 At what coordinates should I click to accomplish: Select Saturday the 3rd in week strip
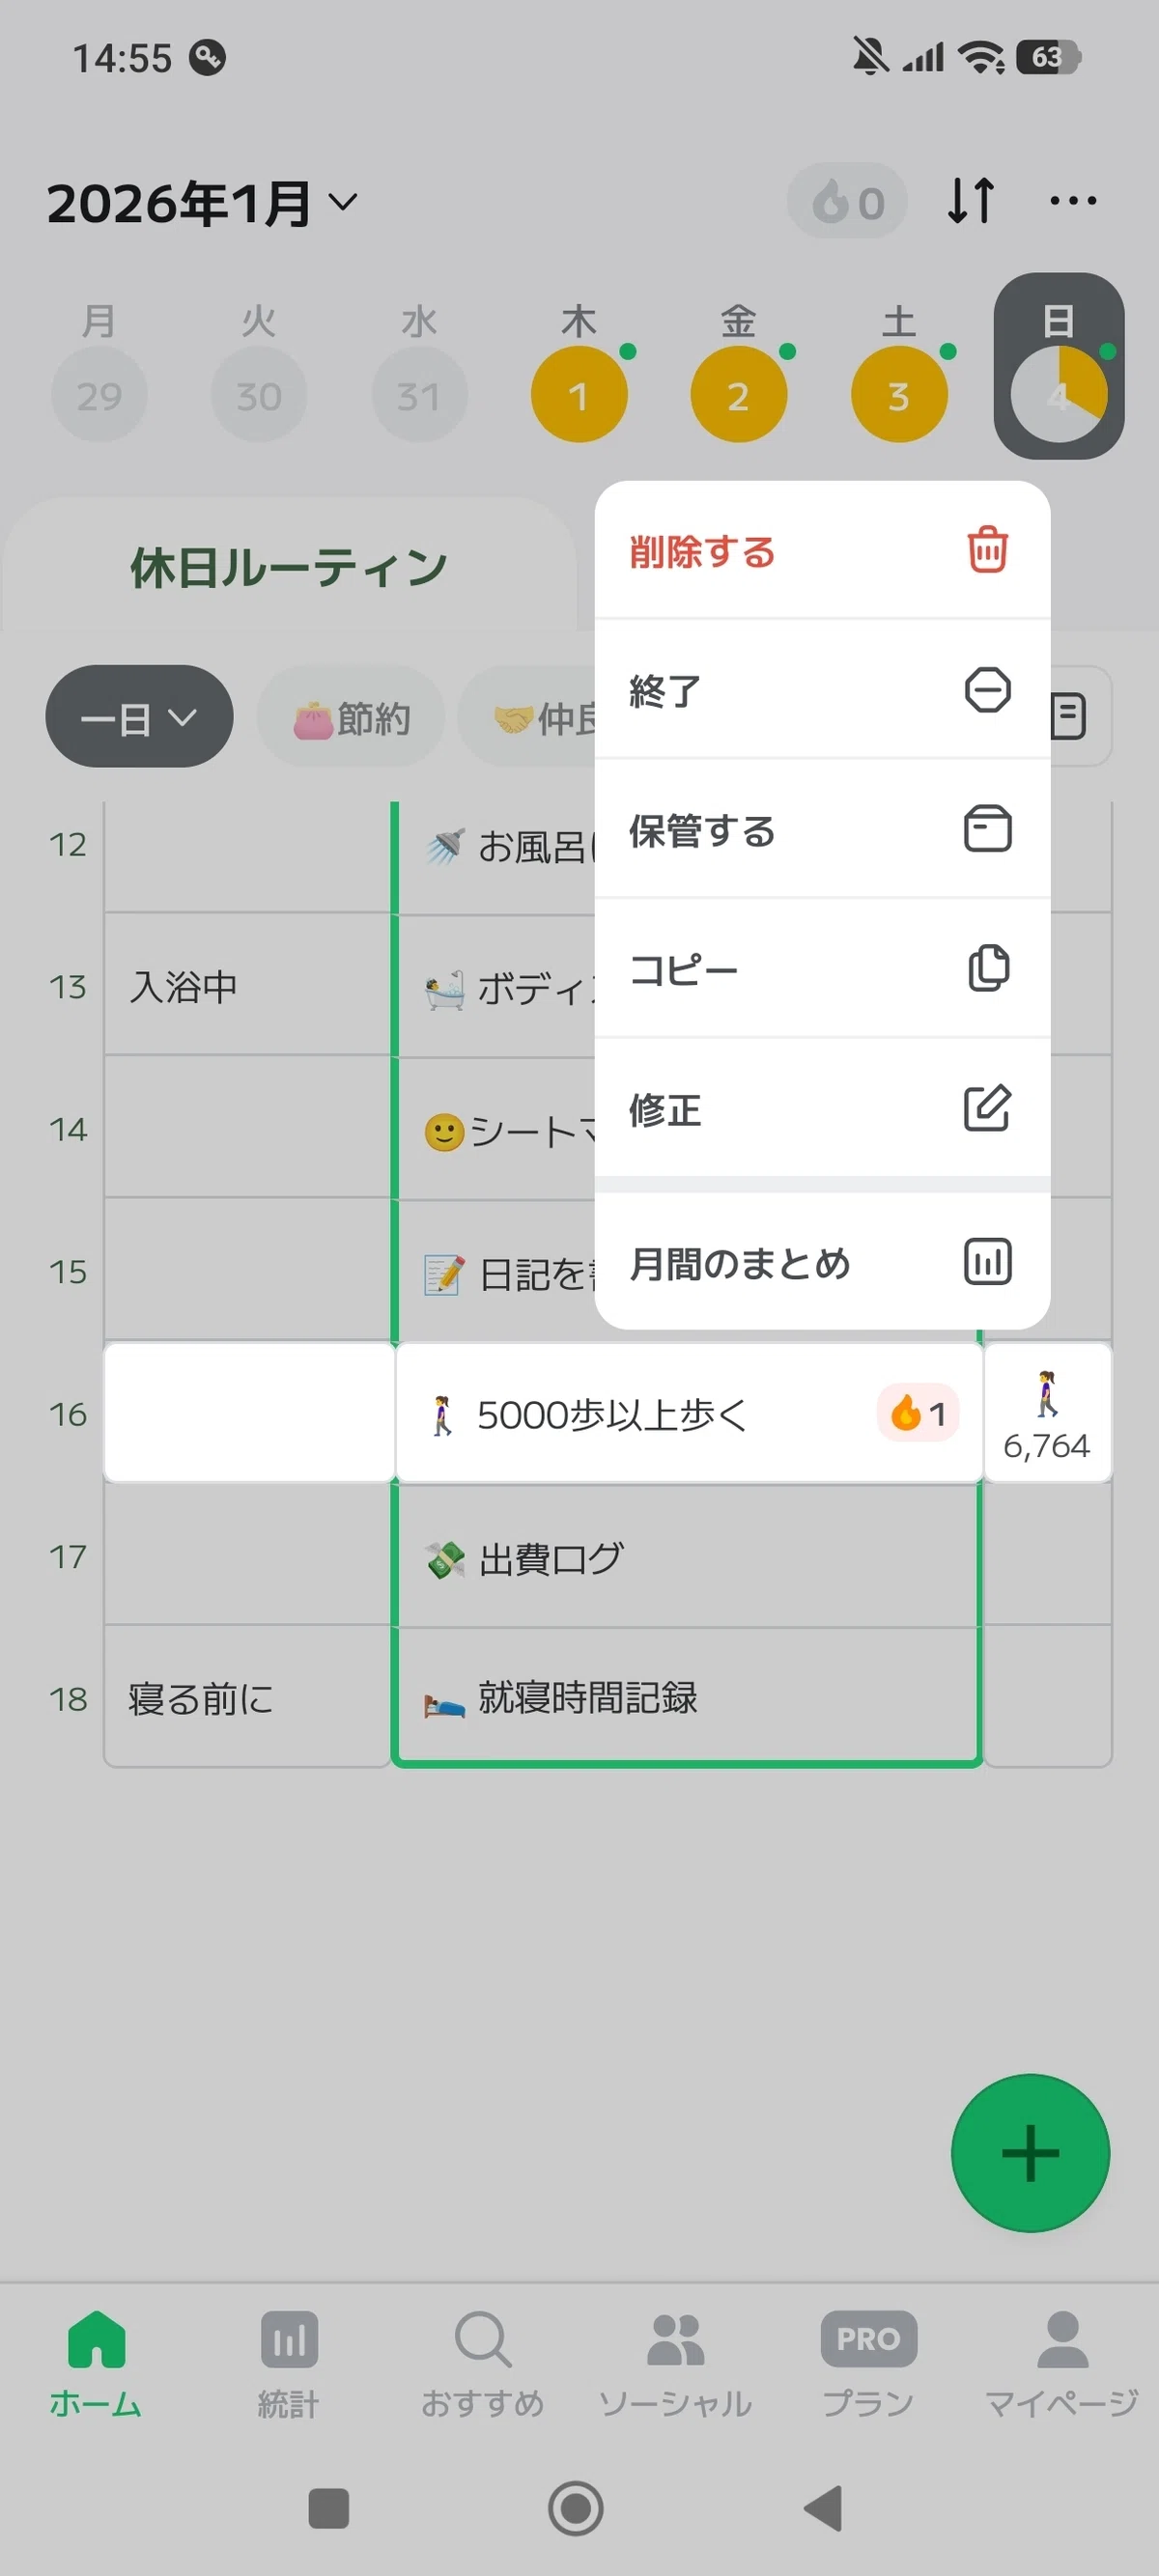click(x=899, y=394)
